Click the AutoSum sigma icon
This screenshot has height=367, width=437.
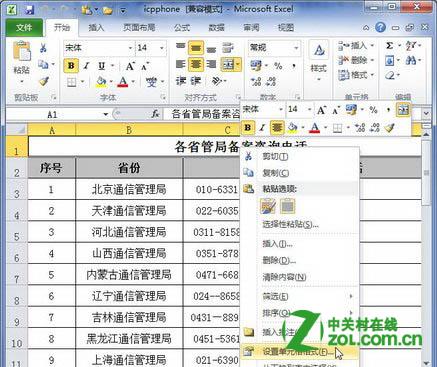tap(389, 46)
